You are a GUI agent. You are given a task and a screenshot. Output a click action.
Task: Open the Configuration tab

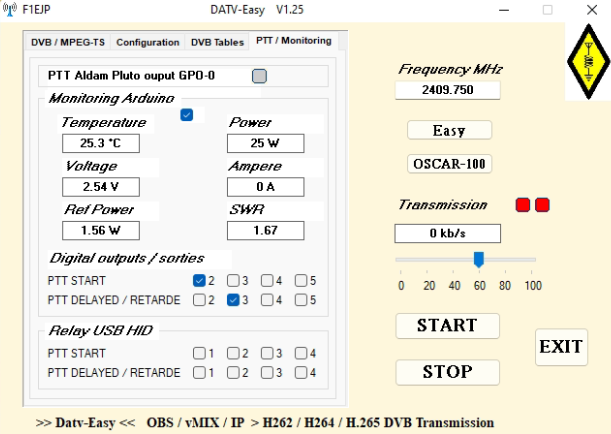tap(148, 42)
